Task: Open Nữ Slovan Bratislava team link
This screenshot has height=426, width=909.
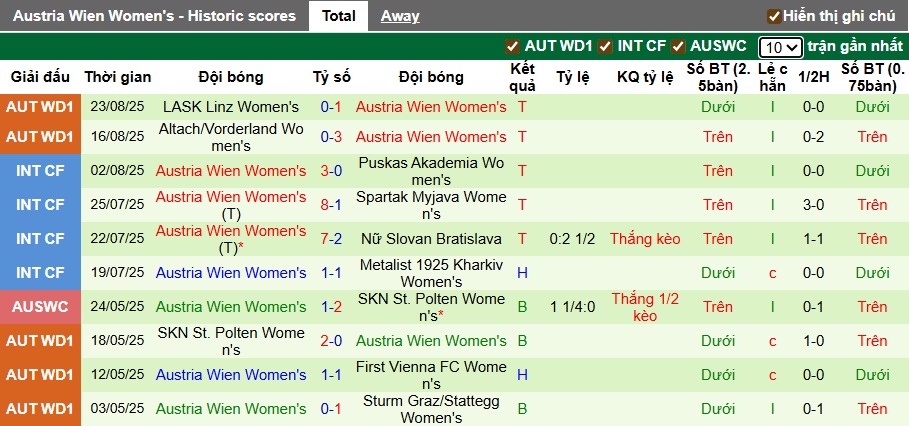Action: click(431, 239)
